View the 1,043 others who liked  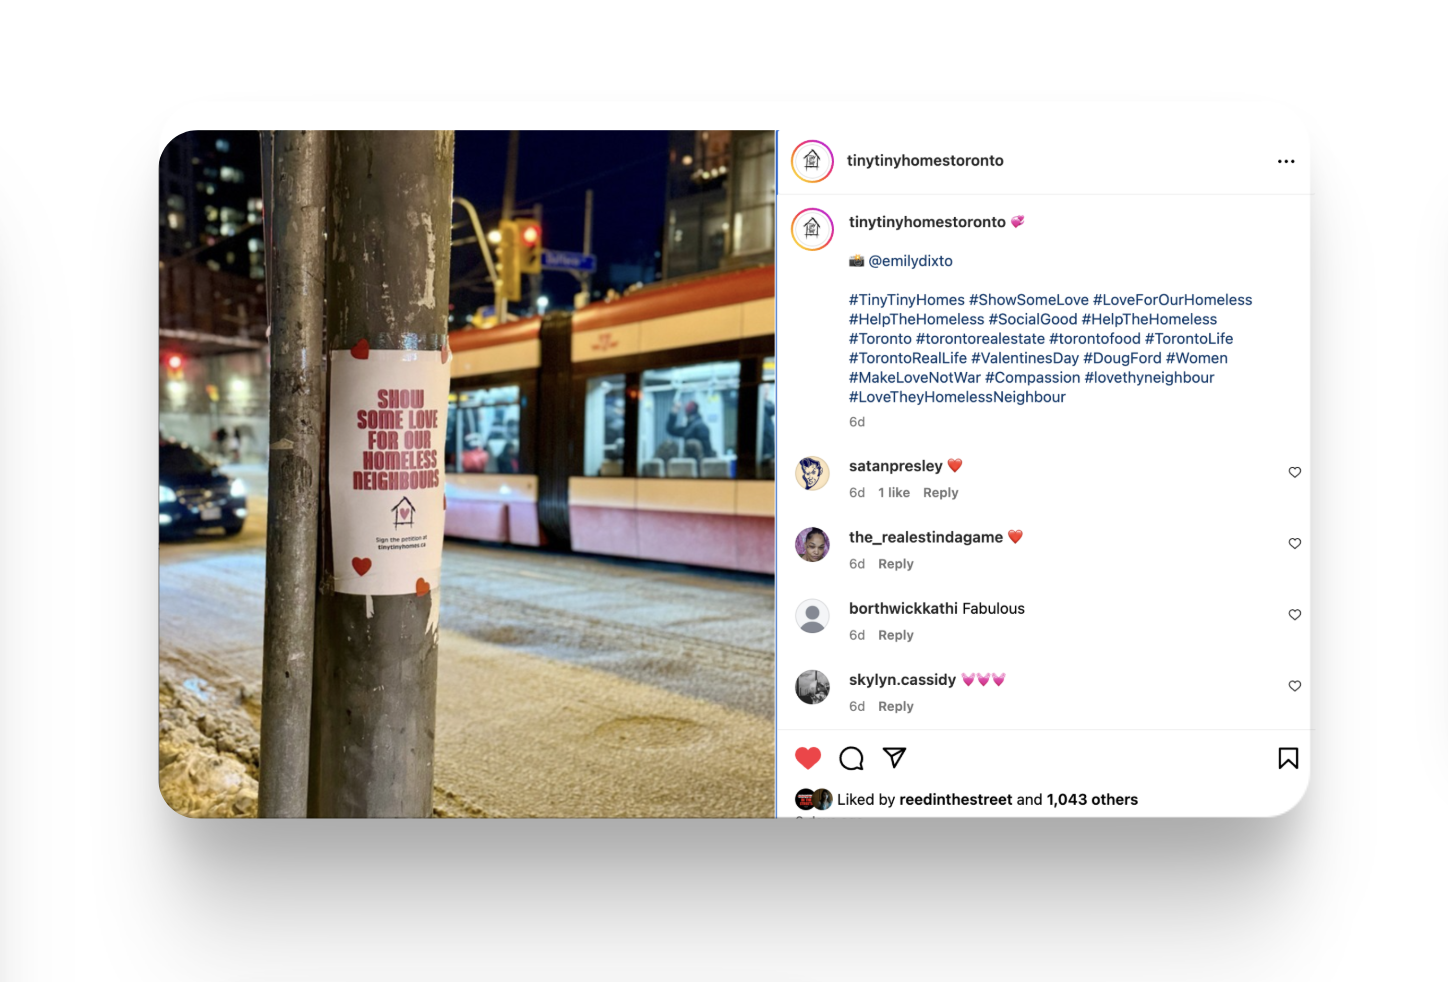(1092, 800)
